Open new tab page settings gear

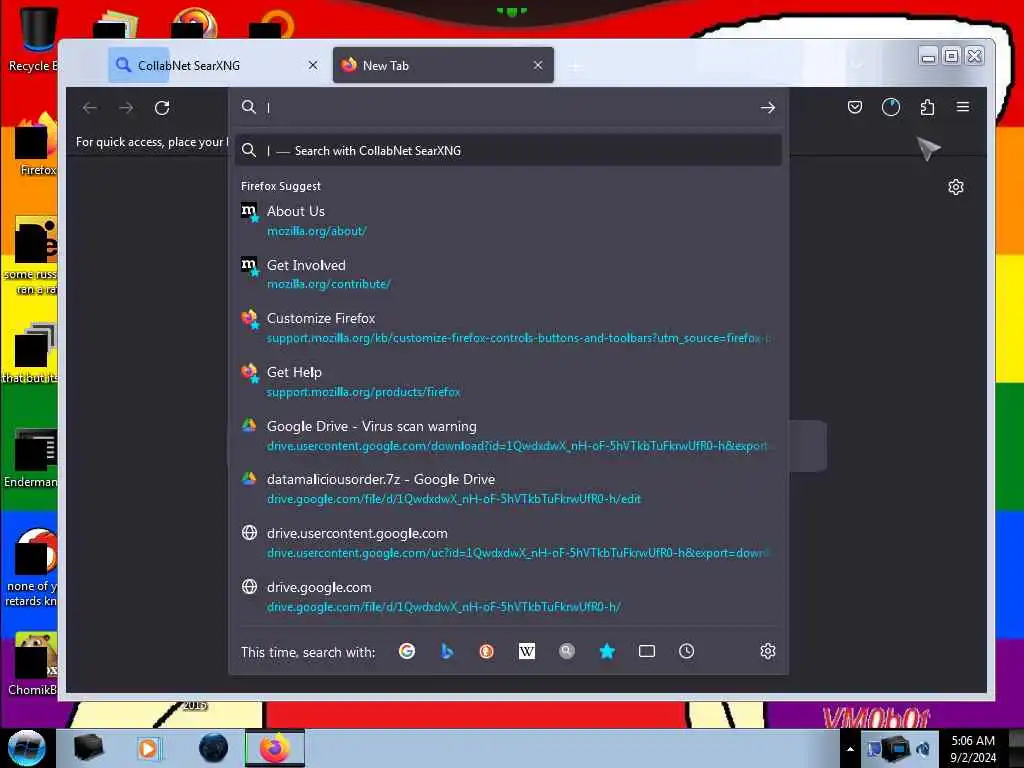[955, 187]
